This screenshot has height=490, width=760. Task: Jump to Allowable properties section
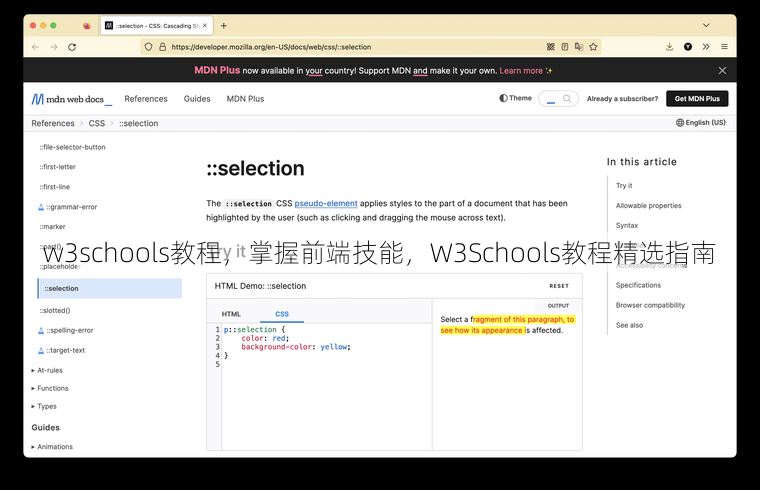[649, 205]
